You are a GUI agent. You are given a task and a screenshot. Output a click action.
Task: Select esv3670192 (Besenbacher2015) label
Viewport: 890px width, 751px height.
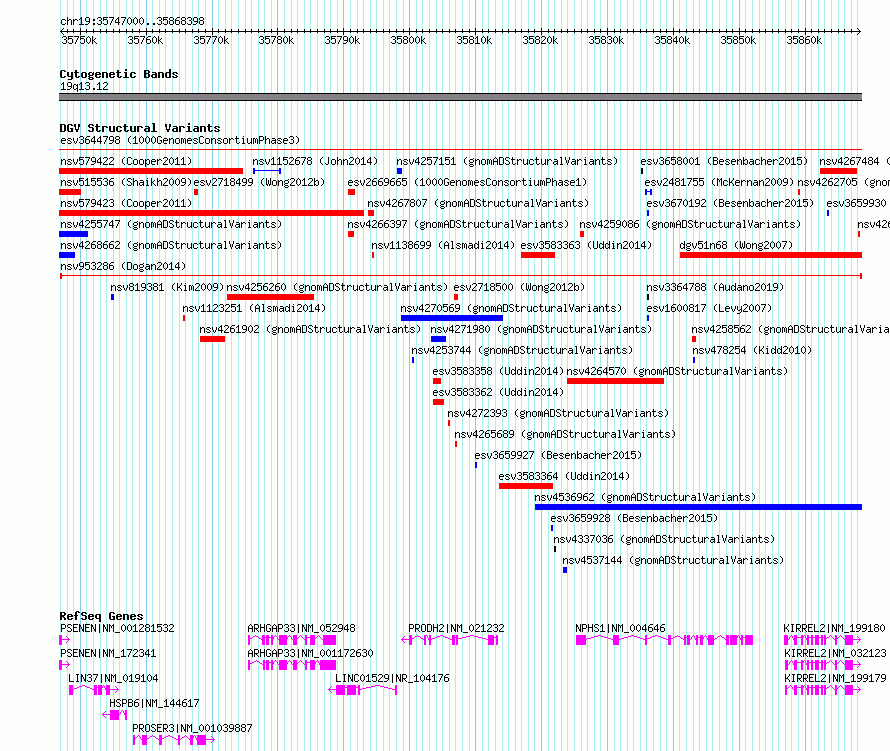[730, 203]
